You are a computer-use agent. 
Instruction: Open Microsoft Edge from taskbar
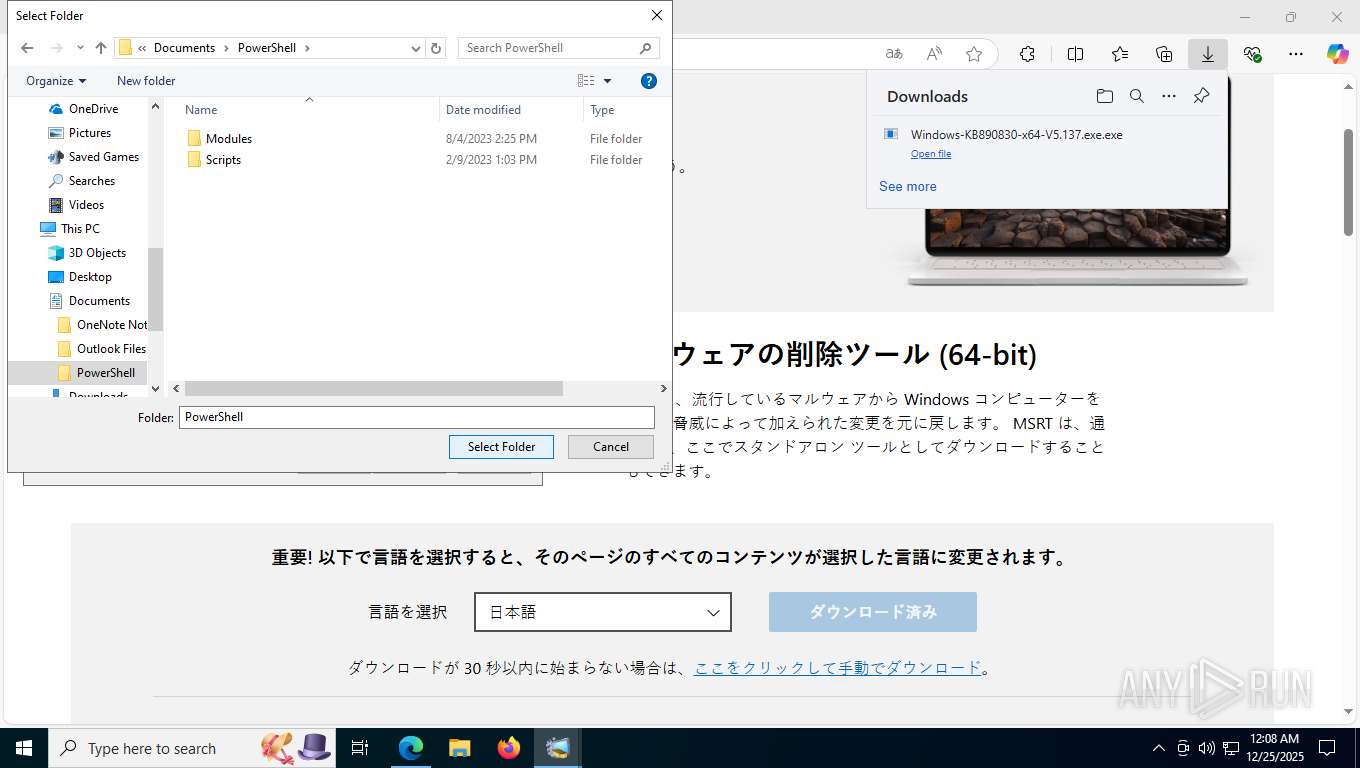pos(411,748)
